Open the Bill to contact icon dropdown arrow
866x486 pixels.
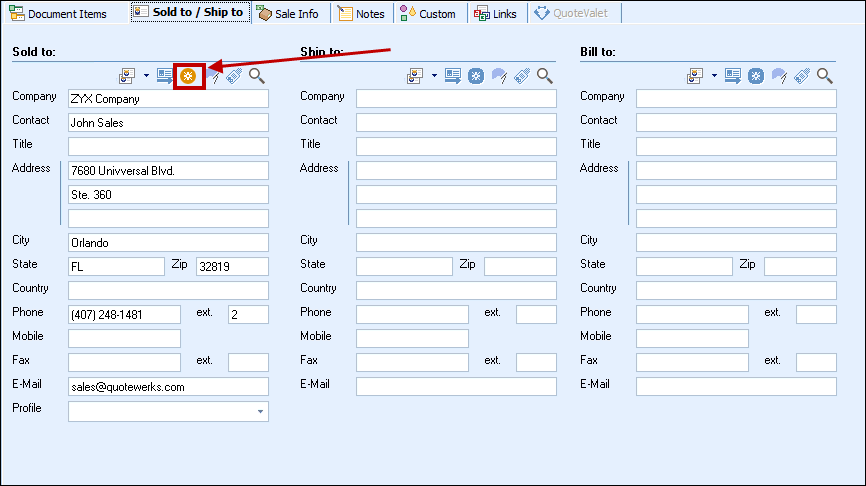click(x=714, y=76)
